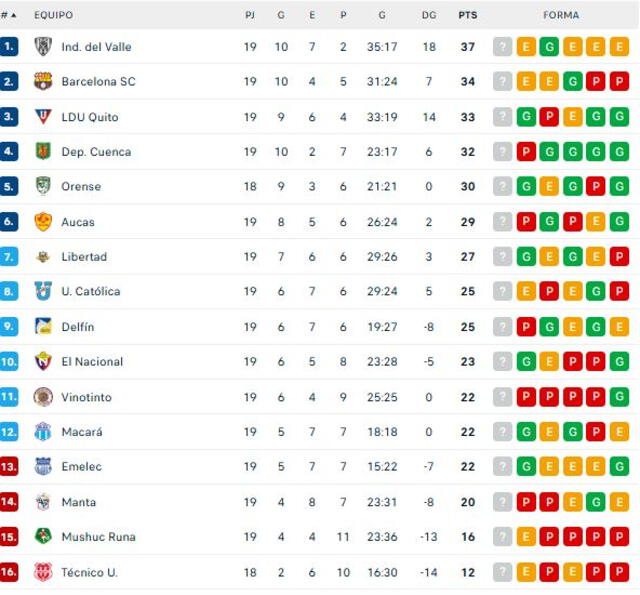640x595 pixels.
Task: Sort table by the # rank column
Action: pyautogui.click(x=9, y=15)
